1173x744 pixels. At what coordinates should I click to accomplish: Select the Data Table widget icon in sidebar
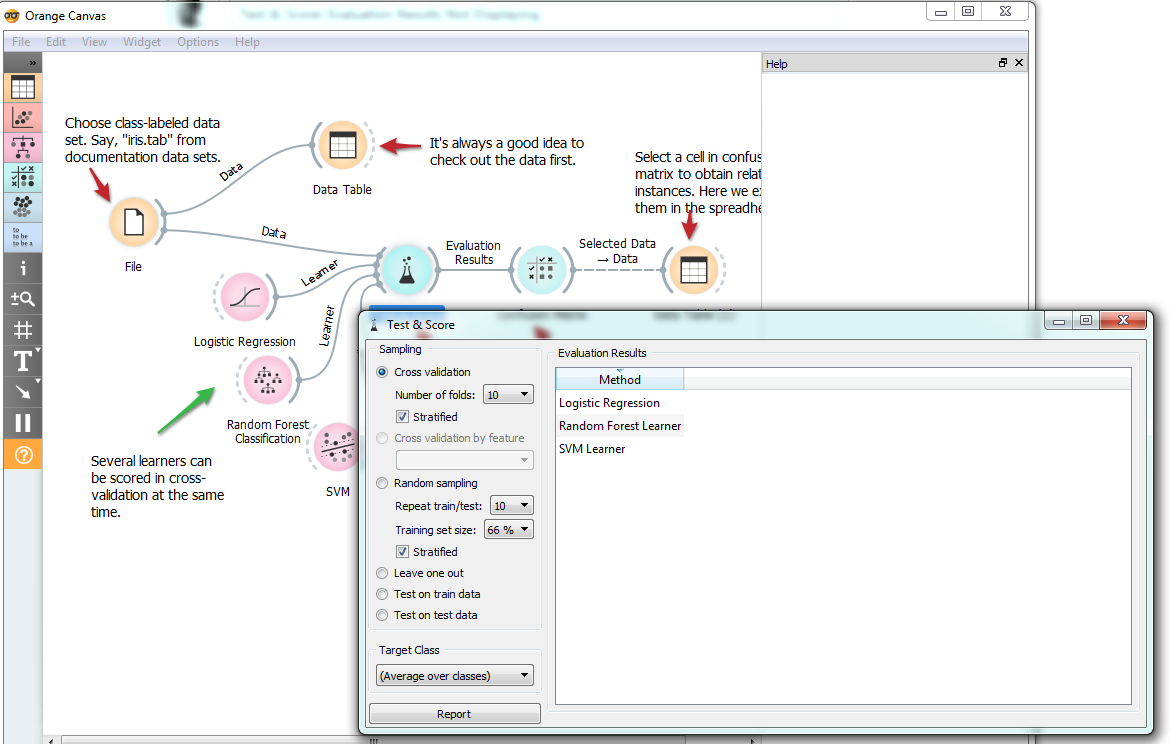click(x=22, y=88)
